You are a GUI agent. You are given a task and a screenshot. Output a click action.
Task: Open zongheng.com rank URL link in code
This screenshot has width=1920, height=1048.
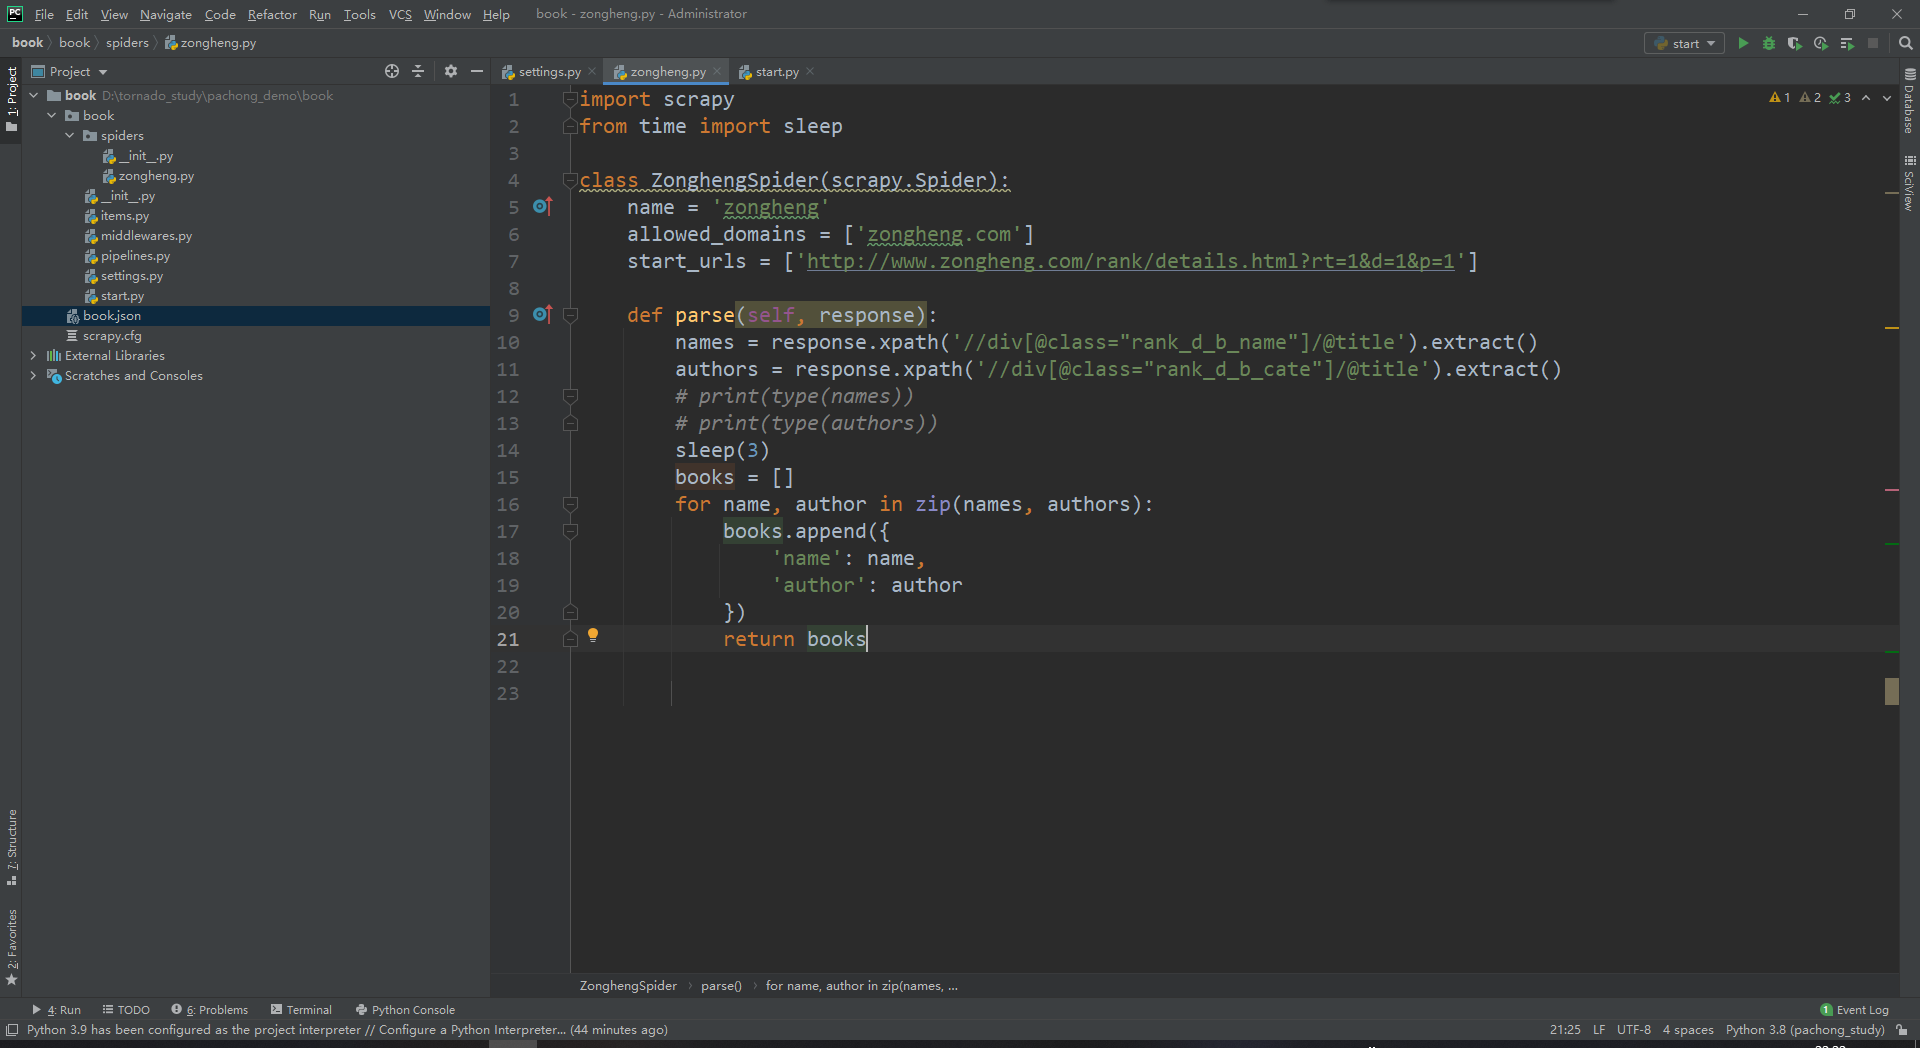tap(1130, 261)
